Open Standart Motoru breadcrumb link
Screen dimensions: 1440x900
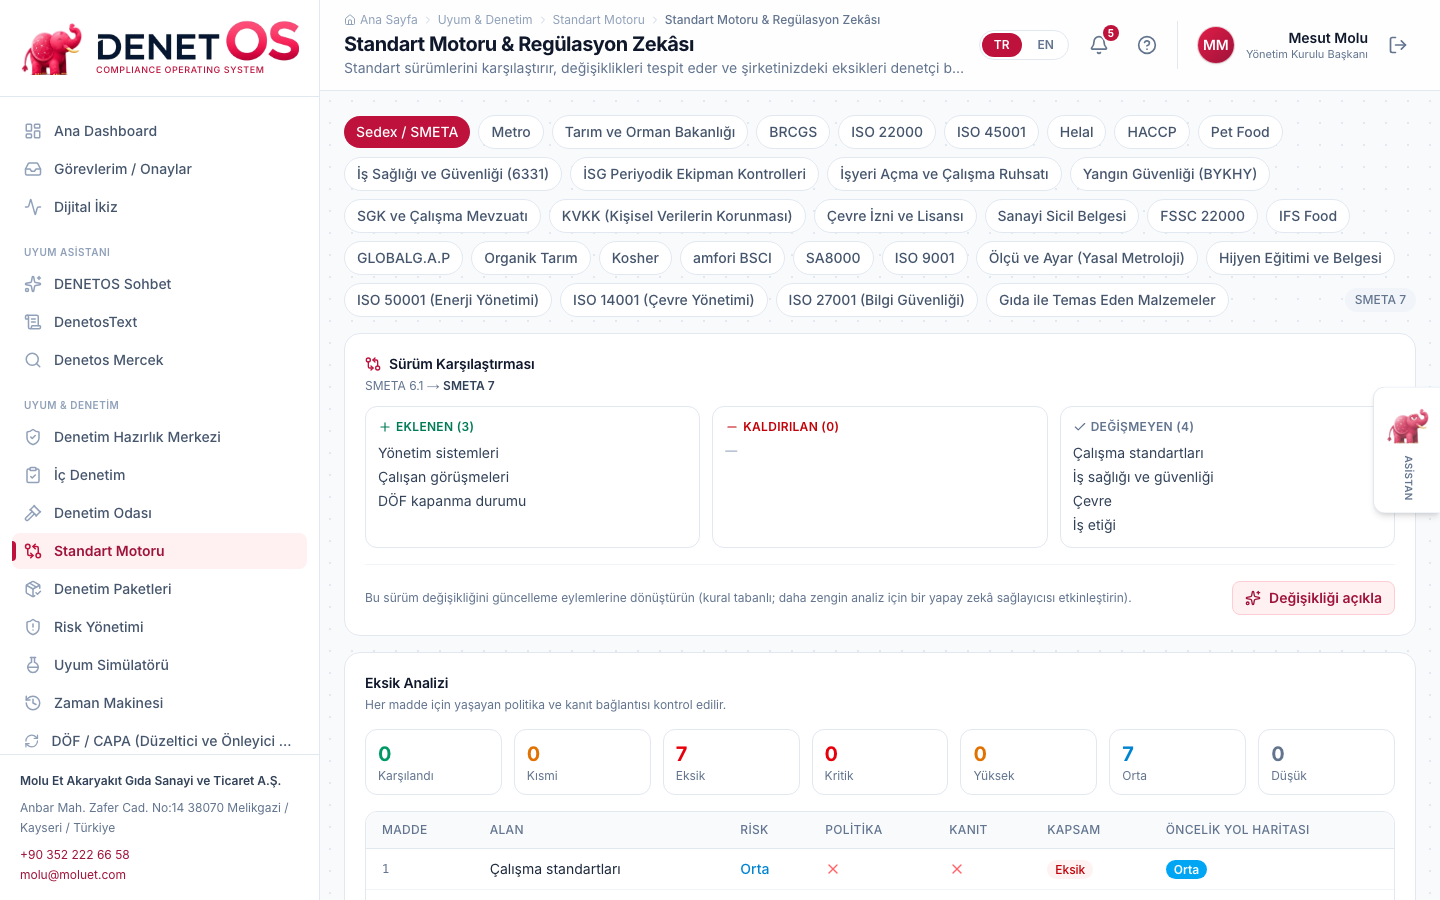[599, 20]
